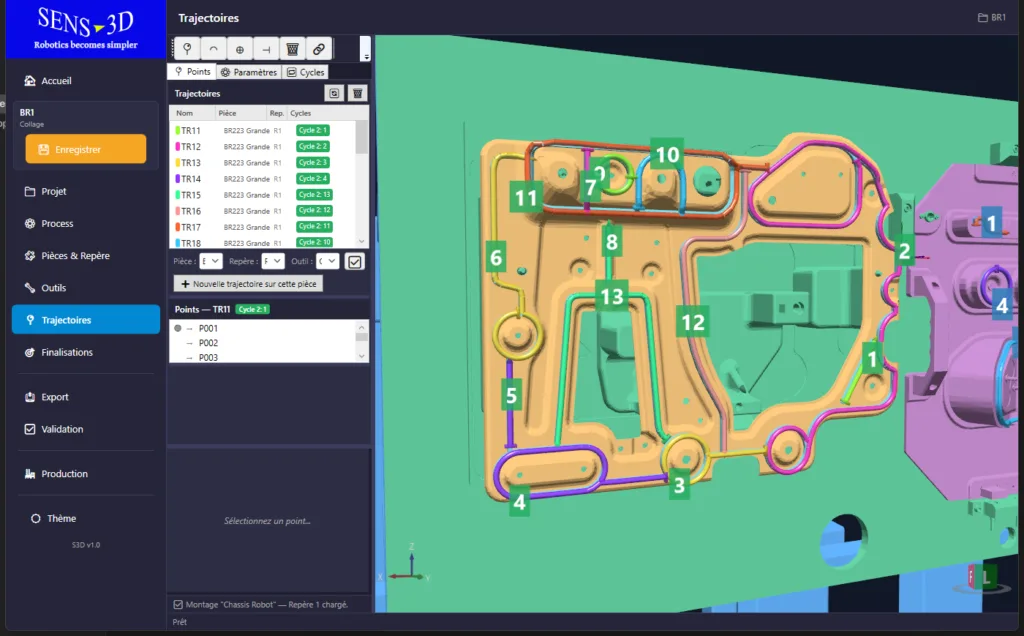Open the Outil dropdown
Viewport: 1024px width, 636px height.
point(327,261)
